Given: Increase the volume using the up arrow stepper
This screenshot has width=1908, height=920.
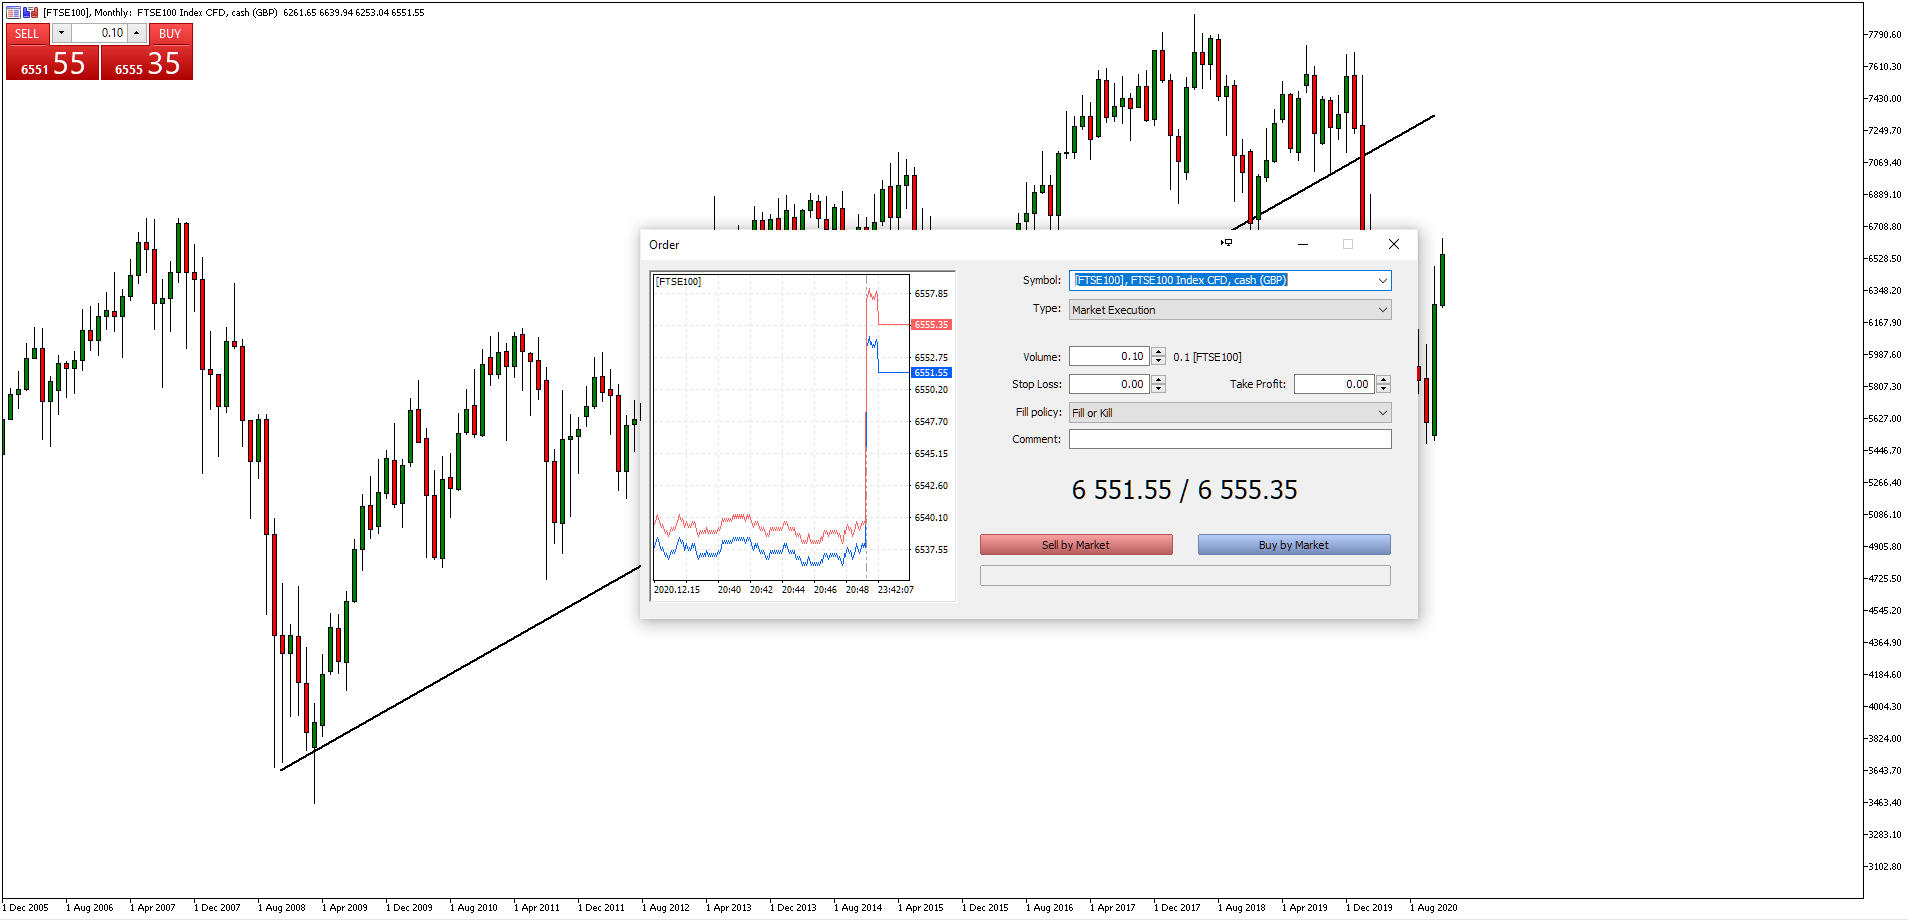Looking at the screenshot, I should tap(1158, 352).
